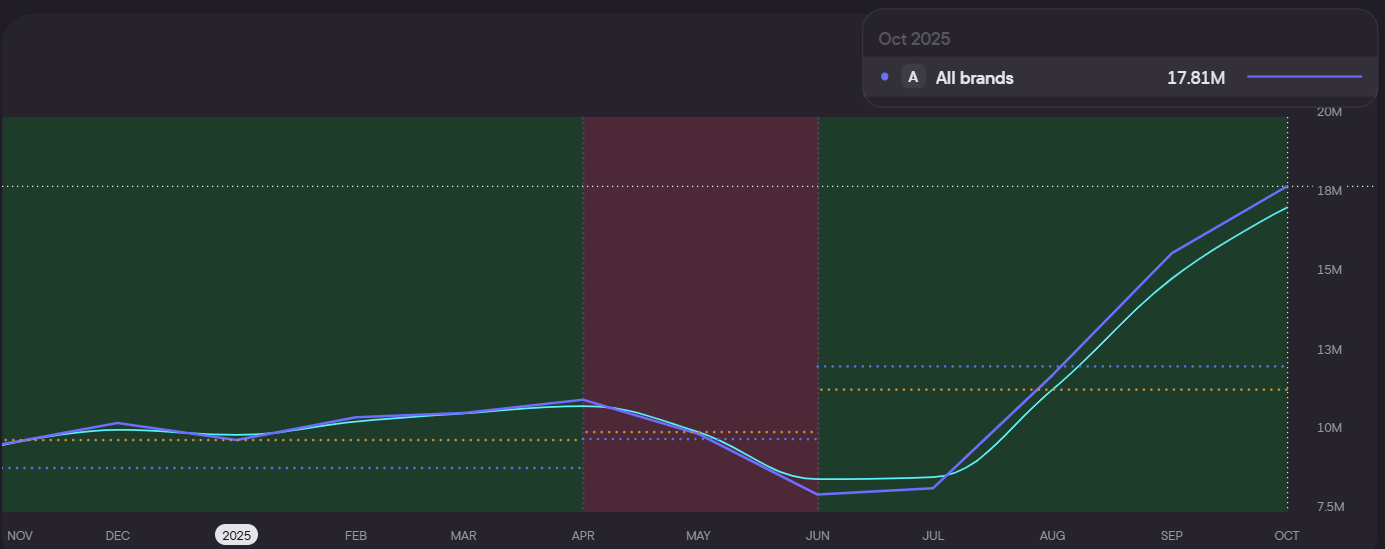Click the purple line sample in the tooltip
This screenshot has width=1385, height=549.
[1304, 77]
